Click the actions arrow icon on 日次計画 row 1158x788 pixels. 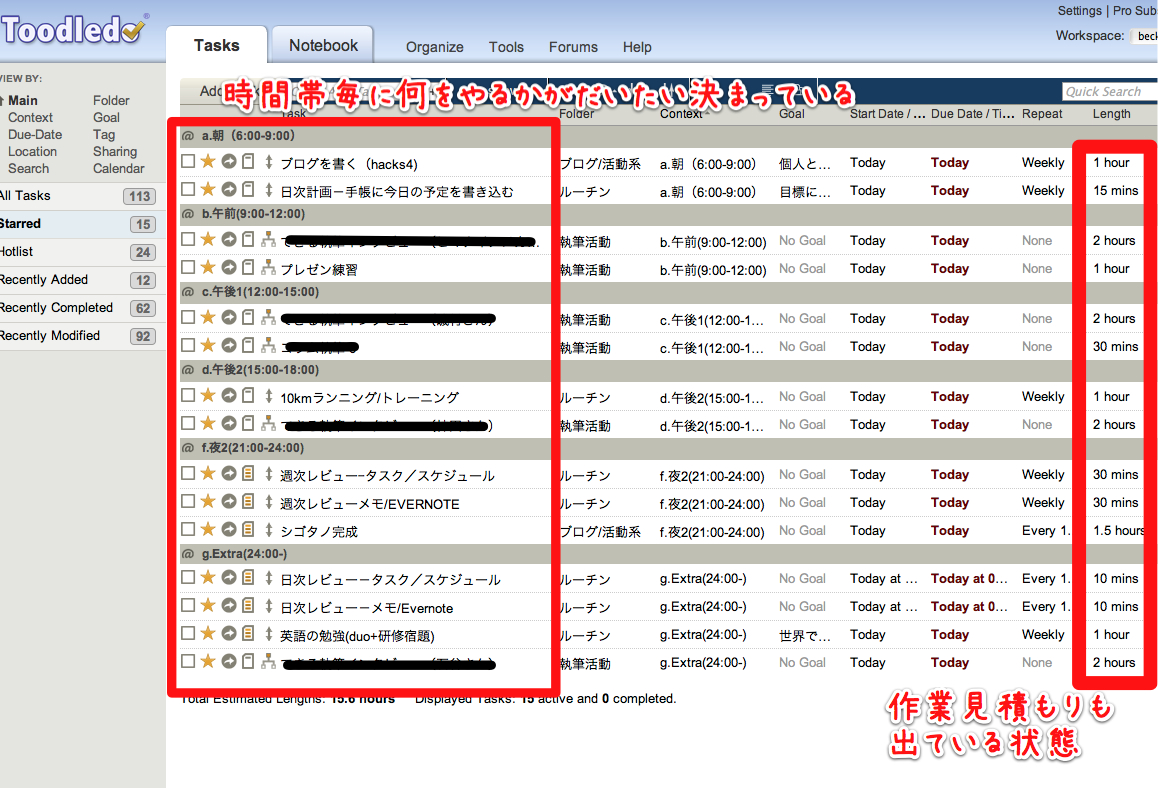229,190
